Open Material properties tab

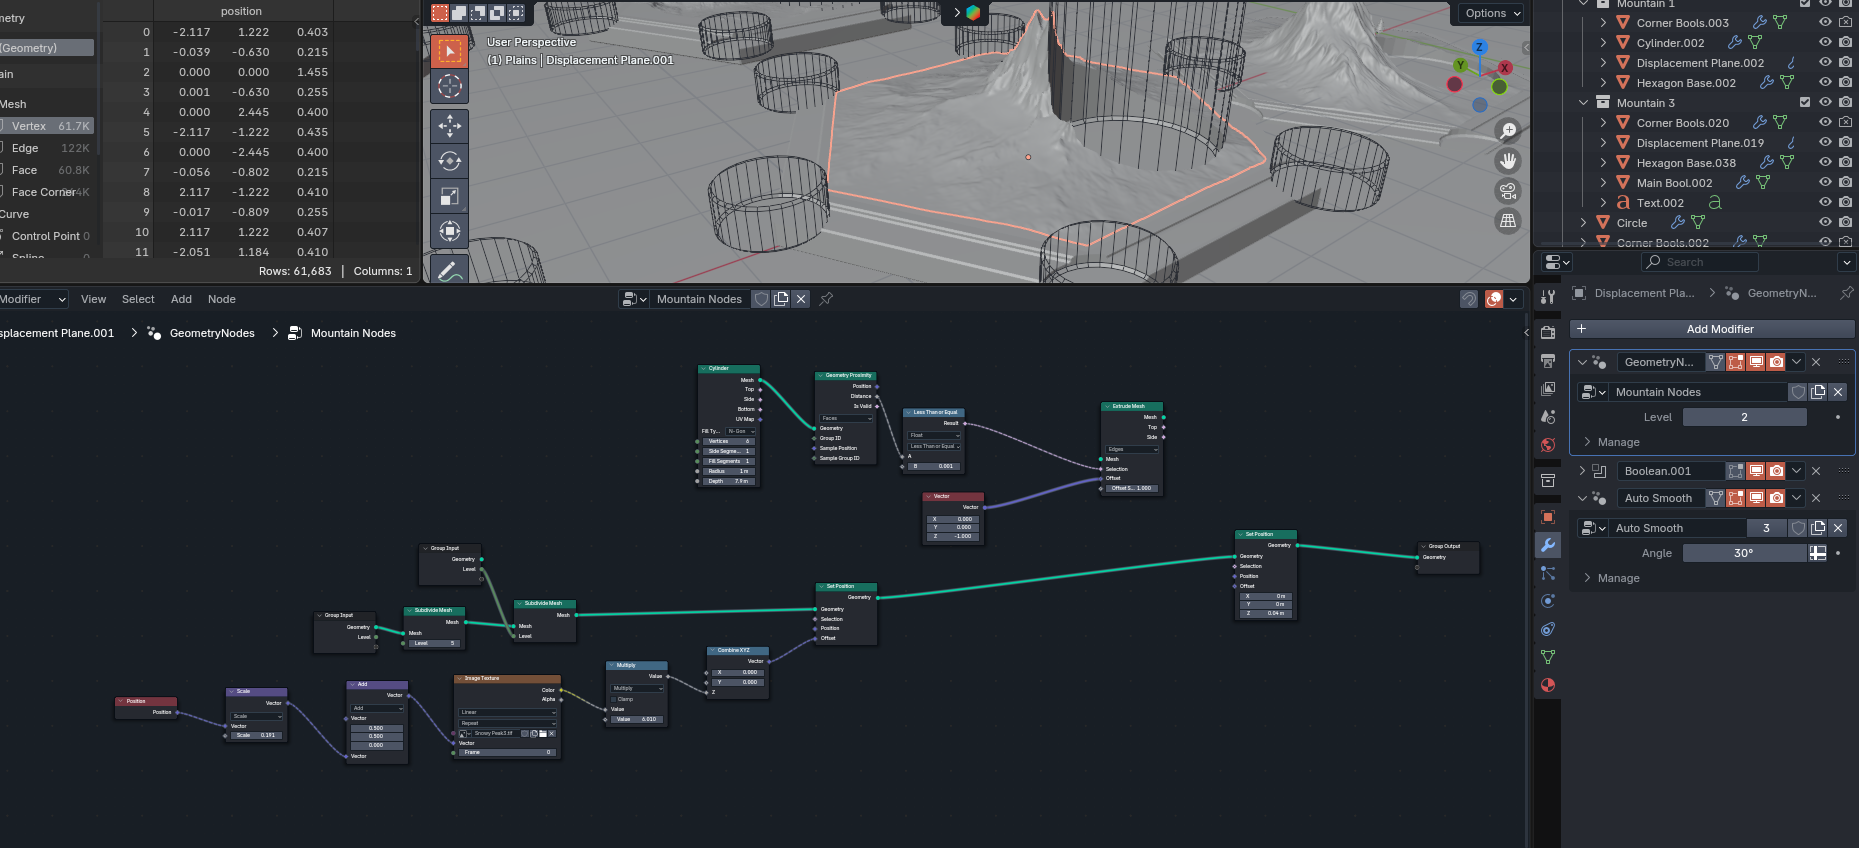pyautogui.click(x=1548, y=685)
